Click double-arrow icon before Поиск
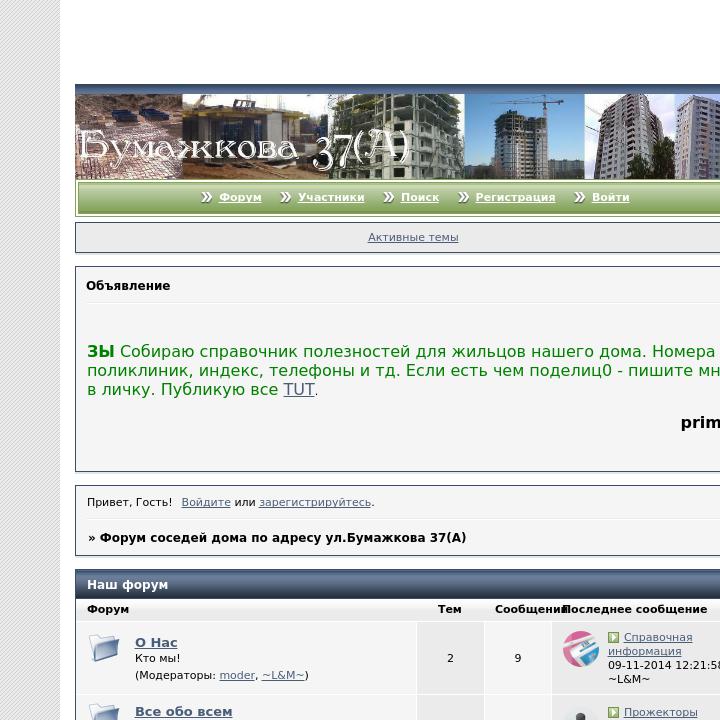Image resolution: width=720 pixels, height=720 pixels. pyautogui.click(x=388, y=197)
